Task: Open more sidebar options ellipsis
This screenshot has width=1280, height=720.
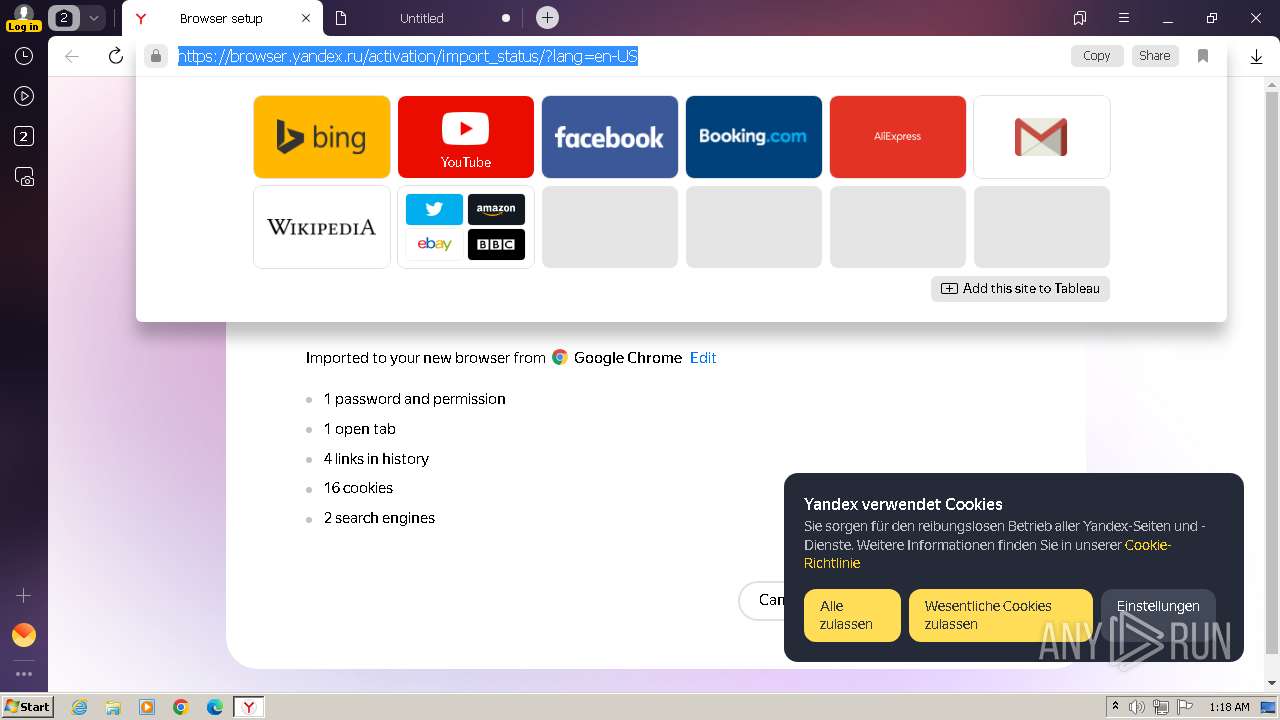Action: [x=24, y=674]
